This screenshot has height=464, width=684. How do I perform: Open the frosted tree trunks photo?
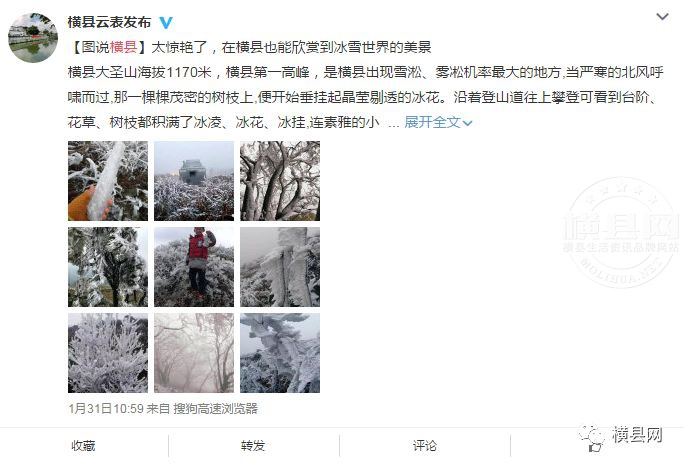pyautogui.click(x=280, y=181)
